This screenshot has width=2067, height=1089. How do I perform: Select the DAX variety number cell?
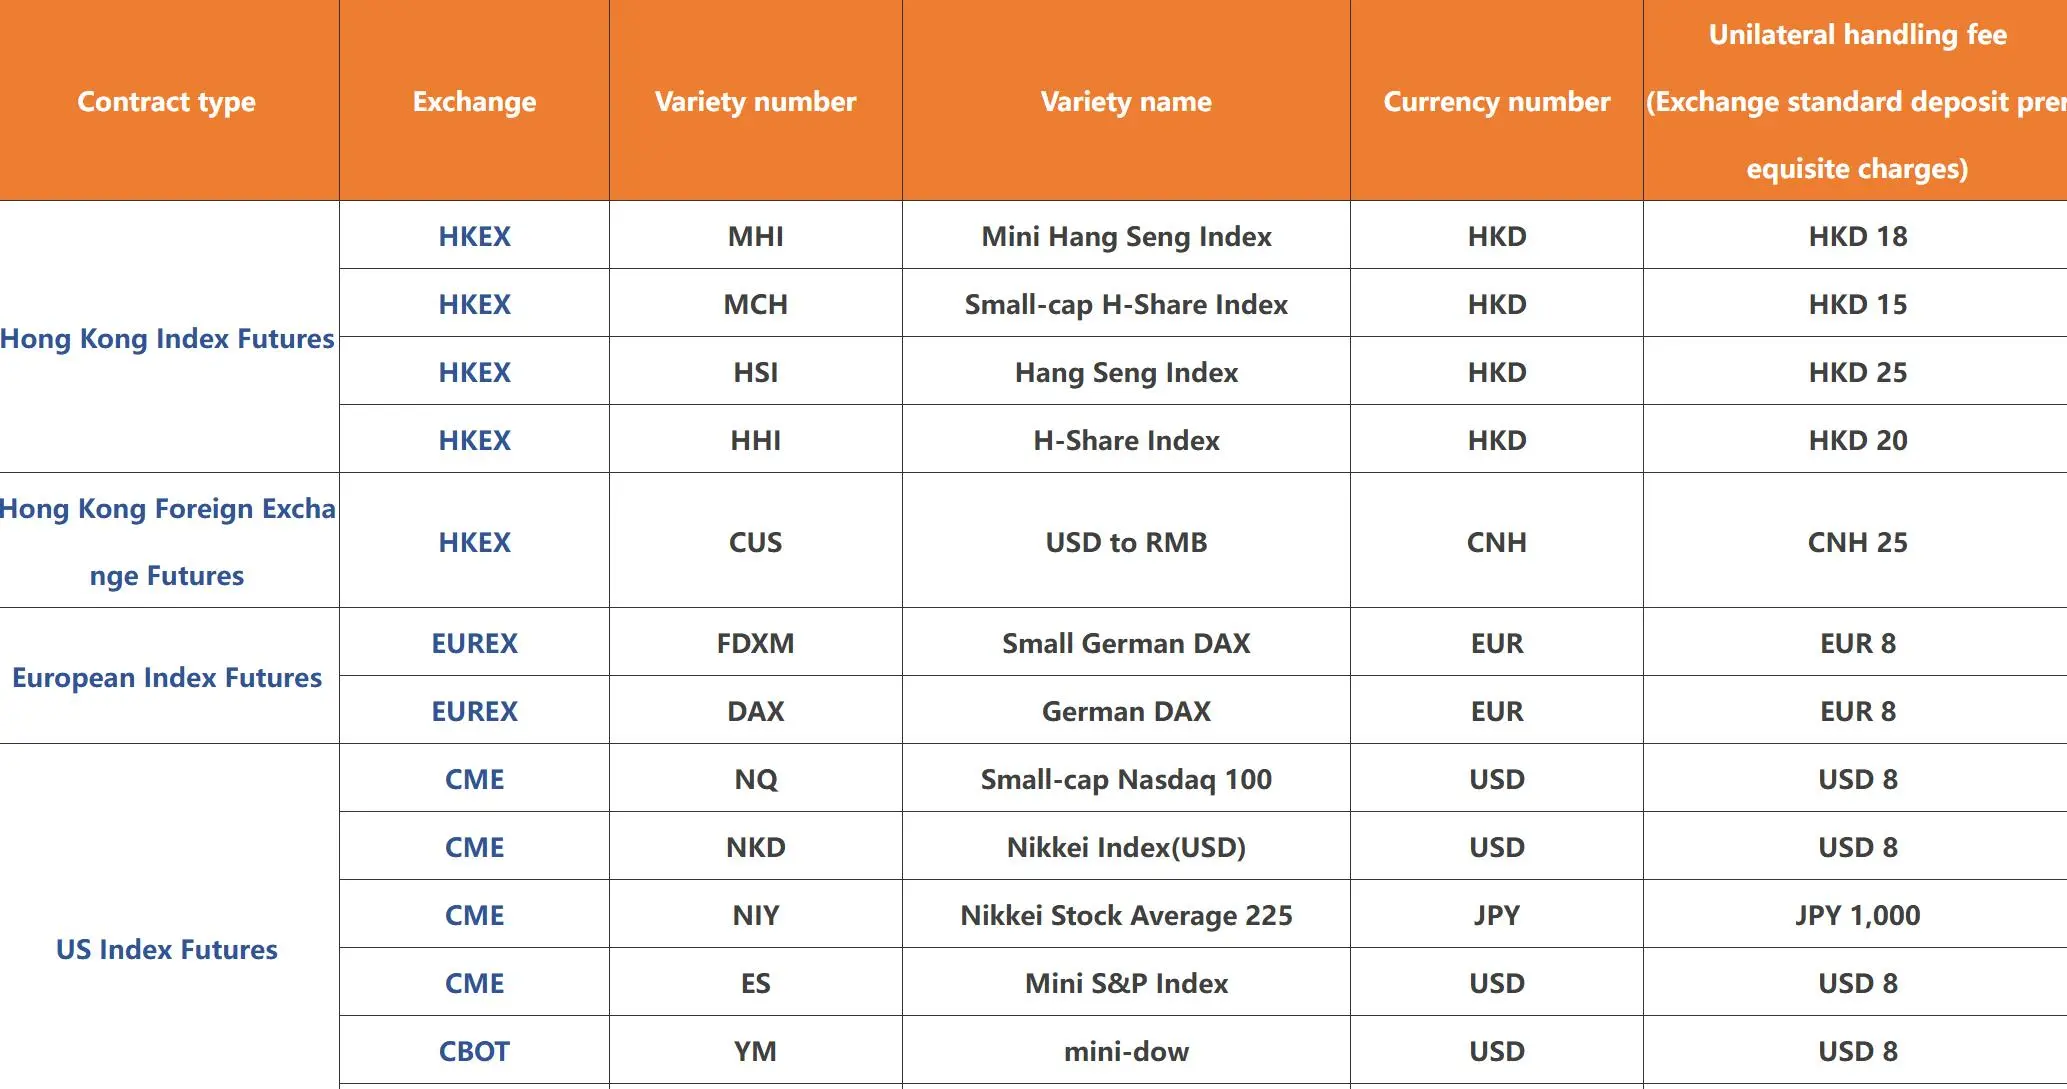pyautogui.click(x=756, y=712)
